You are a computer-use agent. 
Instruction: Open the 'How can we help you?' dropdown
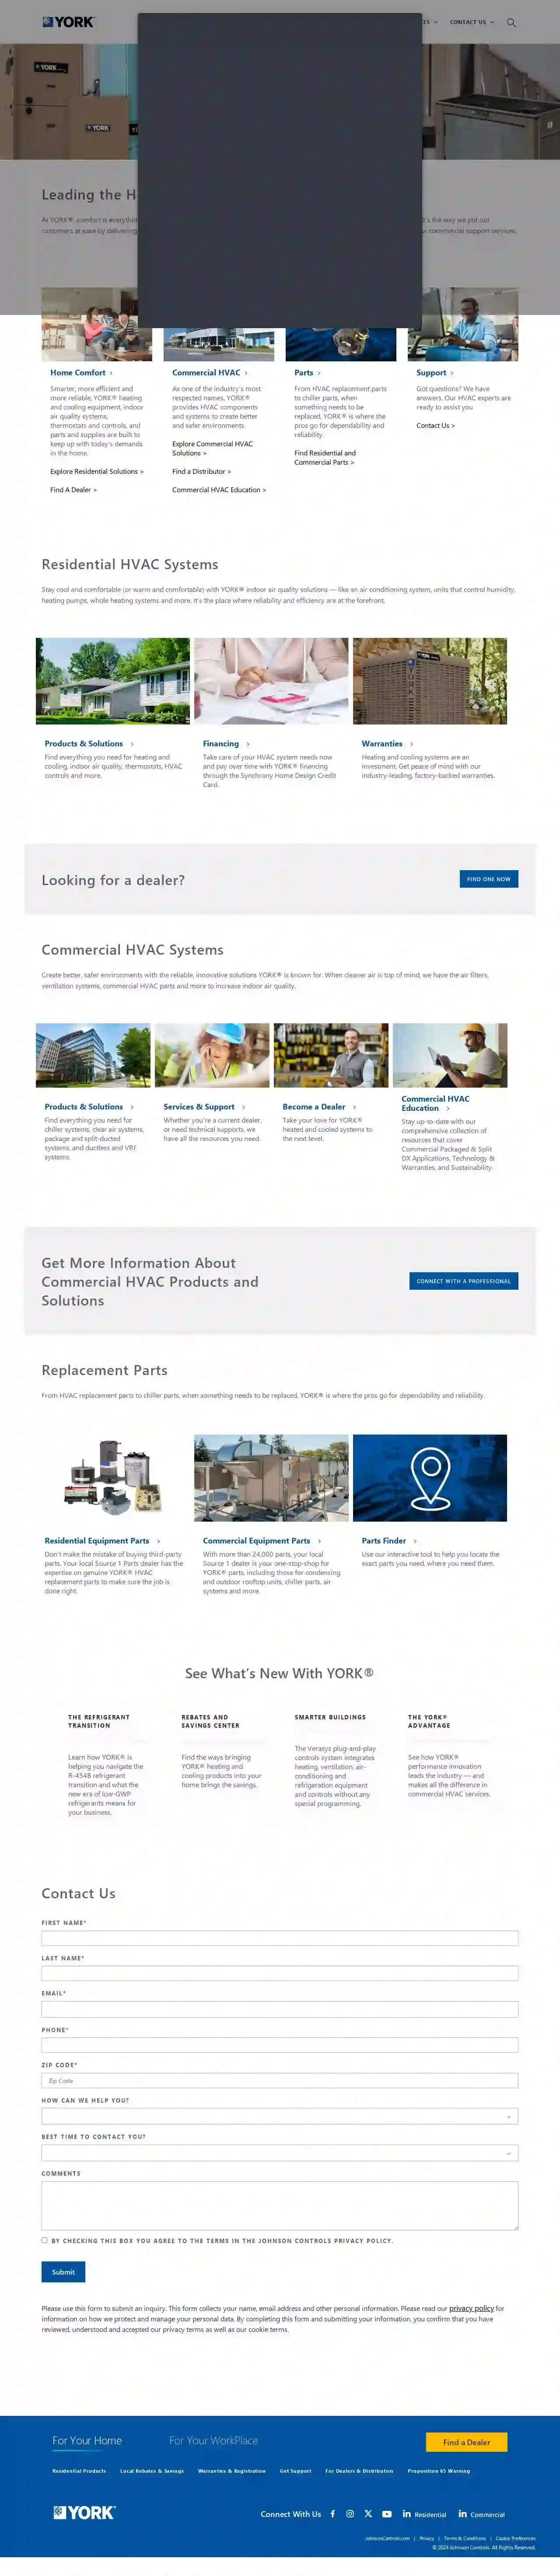(280, 2116)
